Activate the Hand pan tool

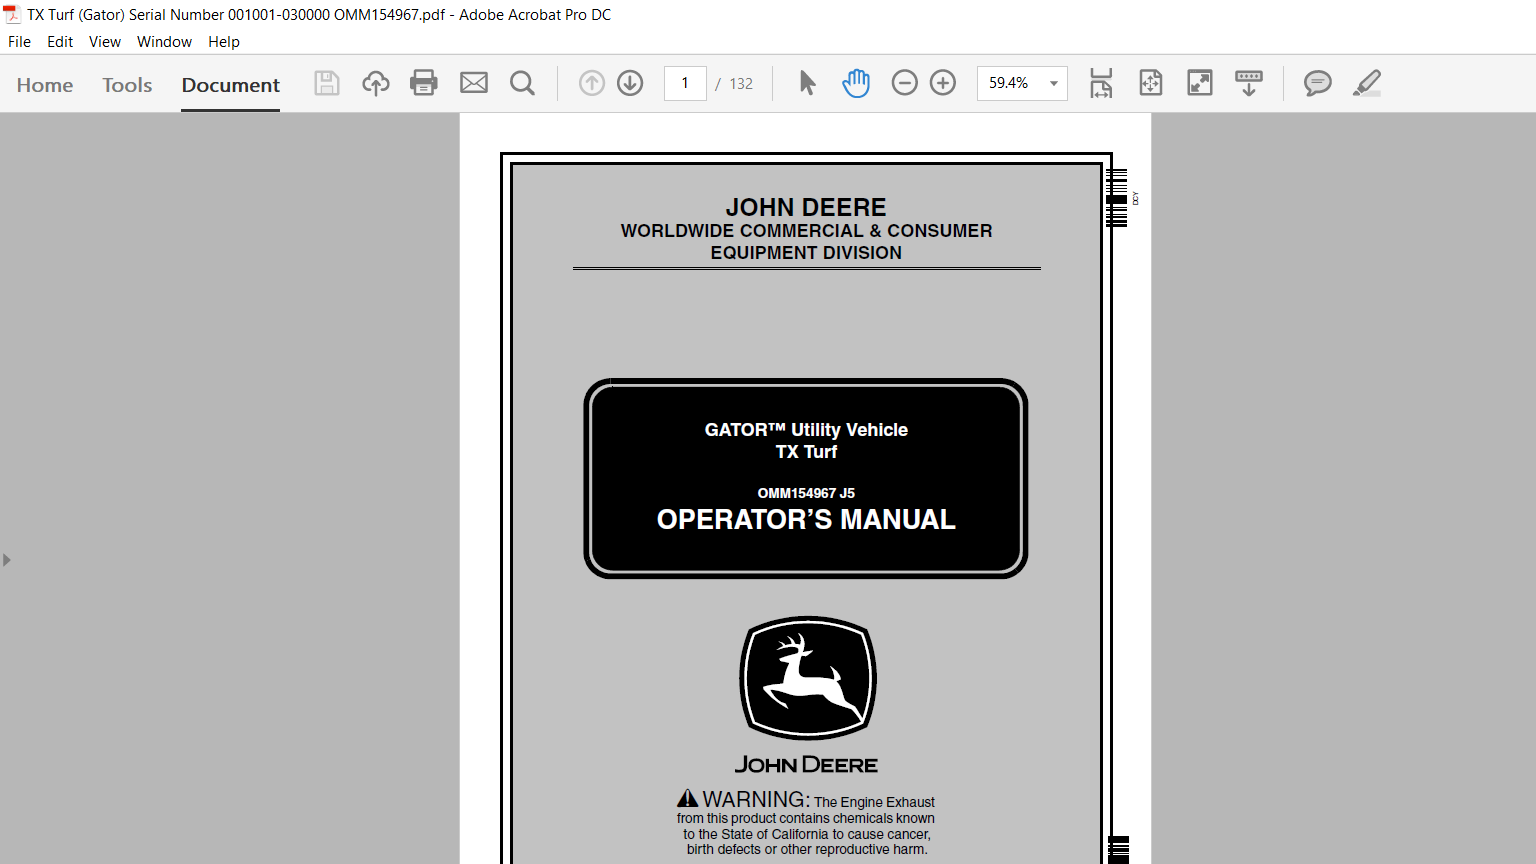856,83
